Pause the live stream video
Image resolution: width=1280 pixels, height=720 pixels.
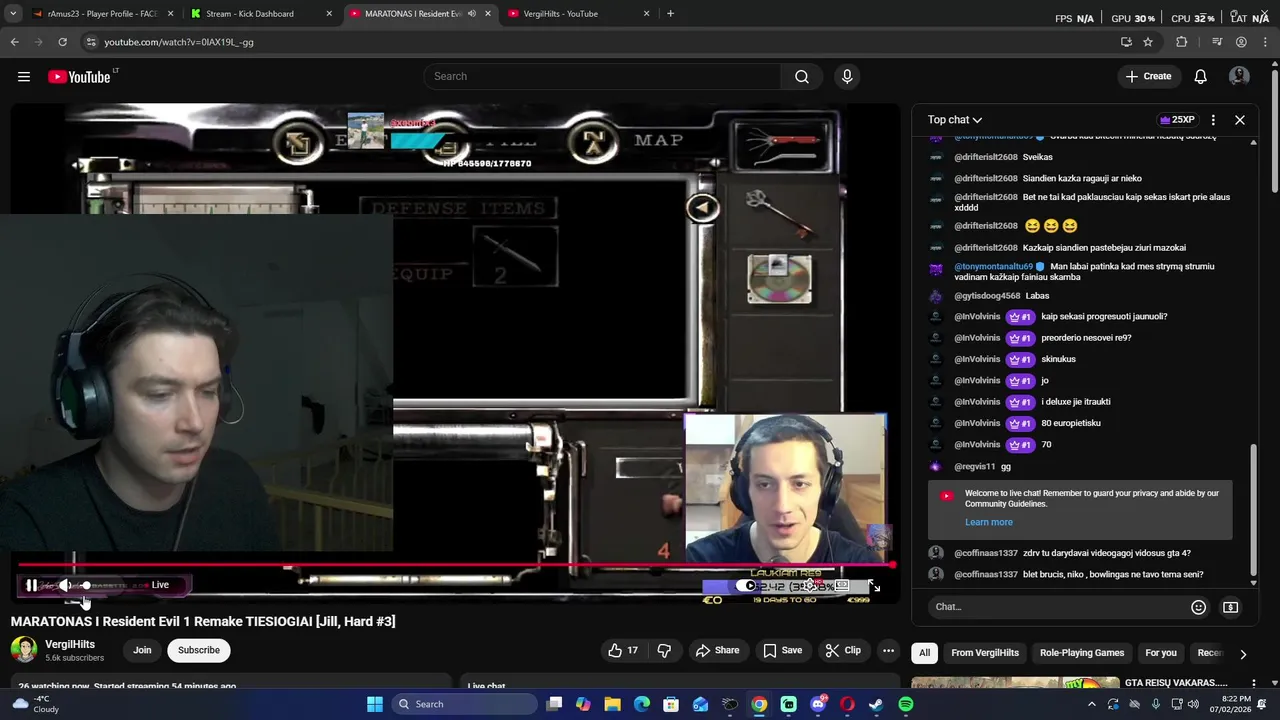click(31, 585)
